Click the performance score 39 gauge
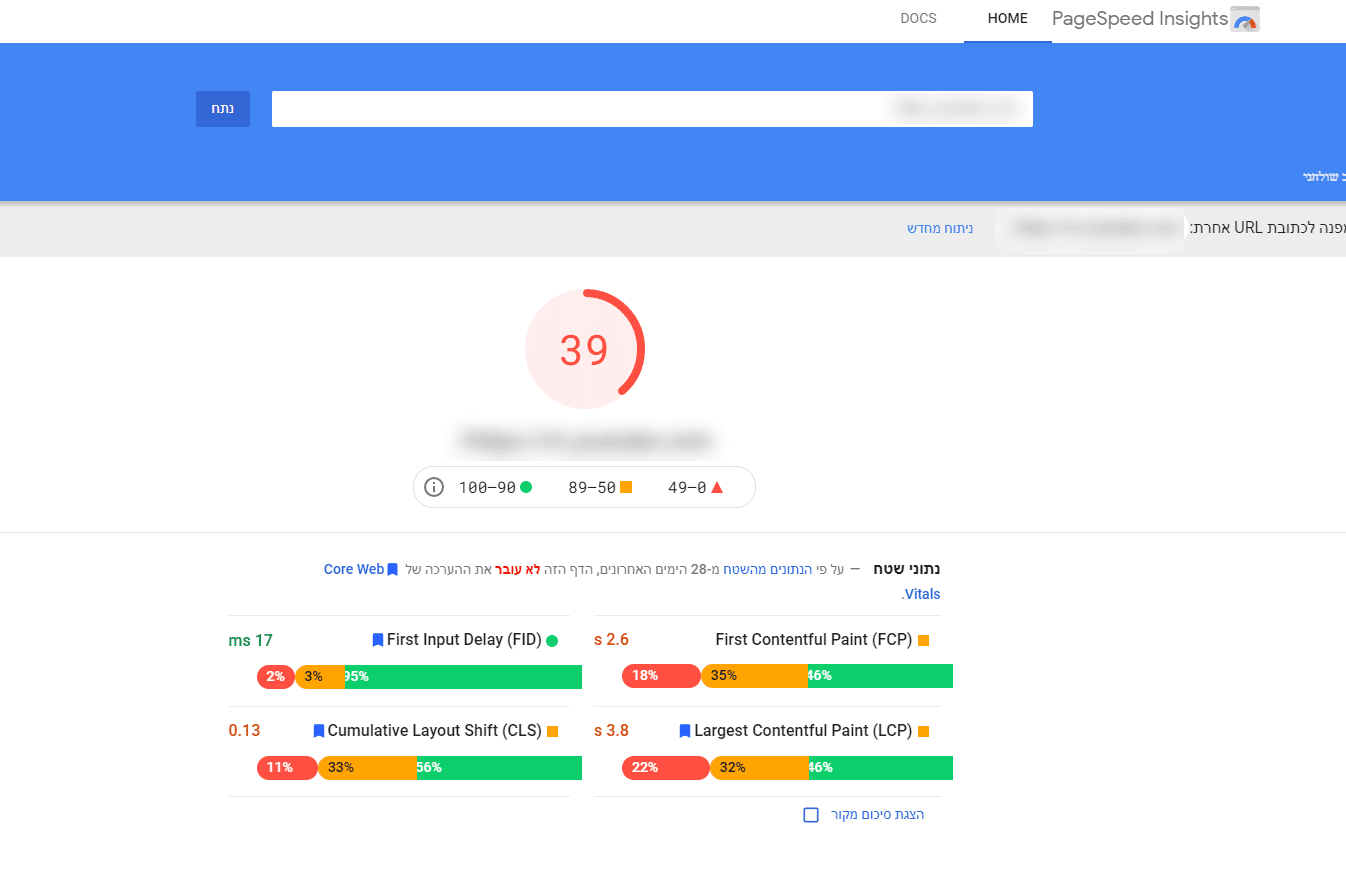The image size is (1346, 876). click(x=584, y=350)
